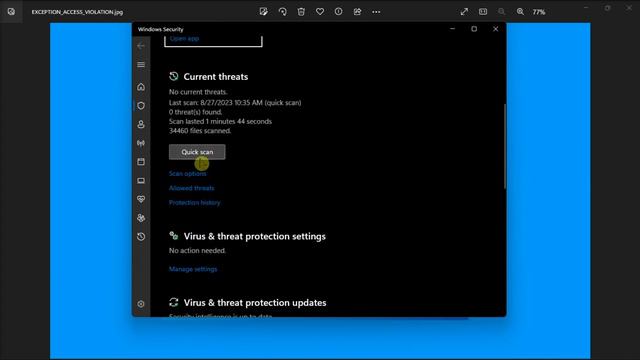
Task: Maximize the Windows Security window
Action: click(x=474, y=29)
